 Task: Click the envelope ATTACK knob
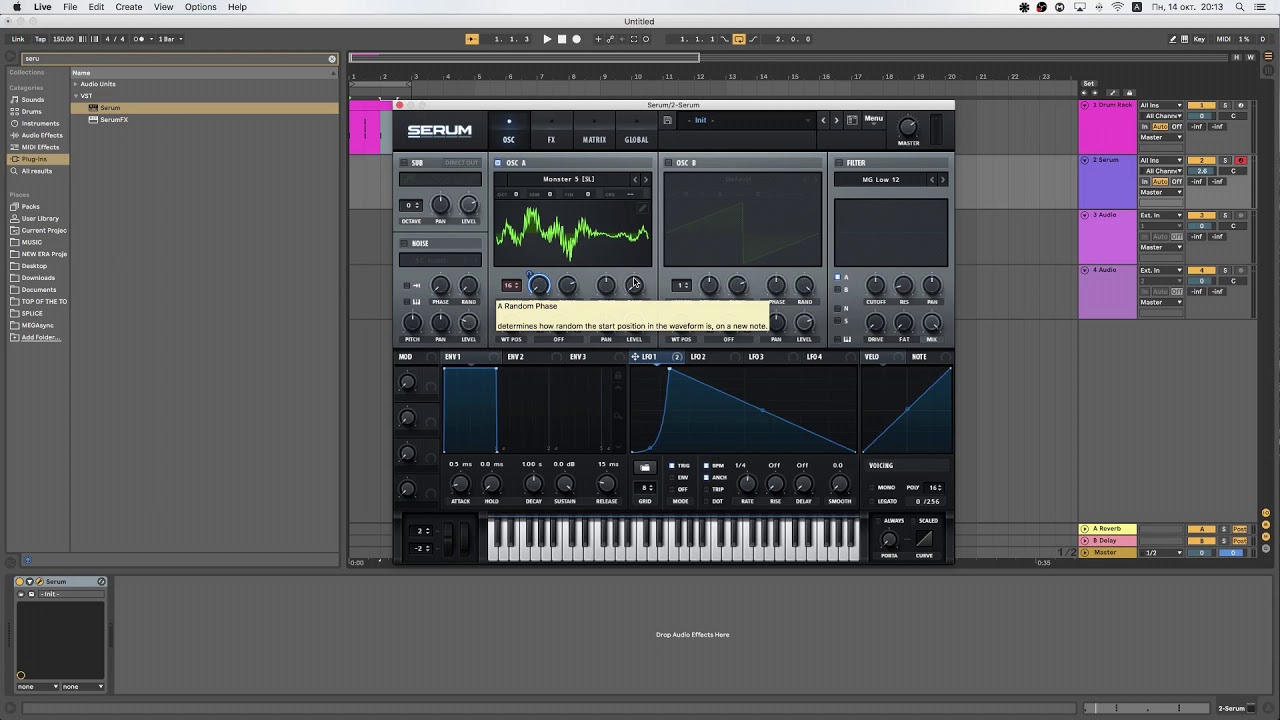coord(460,485)
